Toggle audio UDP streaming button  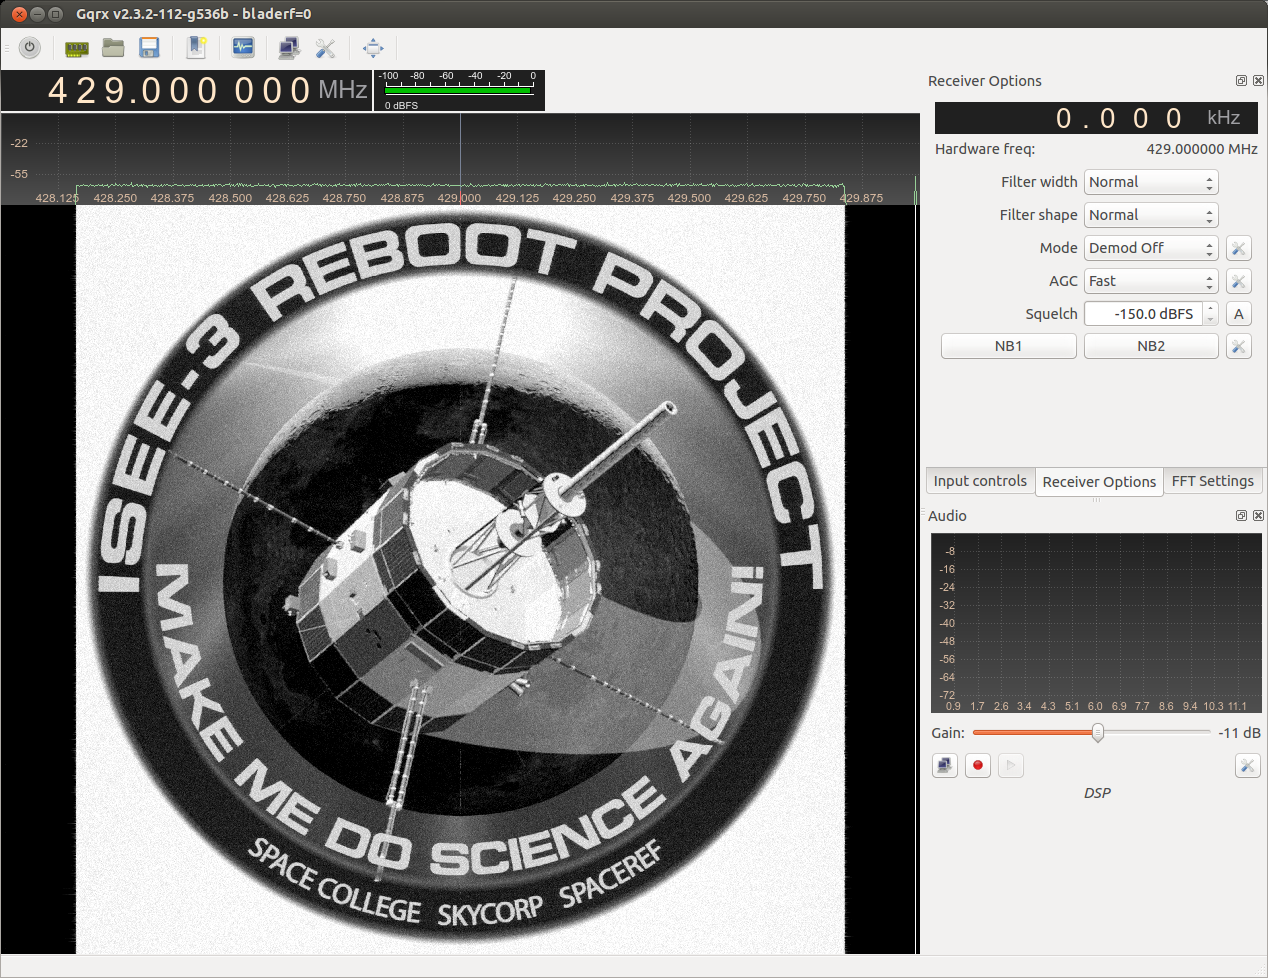tap(945, 766)
